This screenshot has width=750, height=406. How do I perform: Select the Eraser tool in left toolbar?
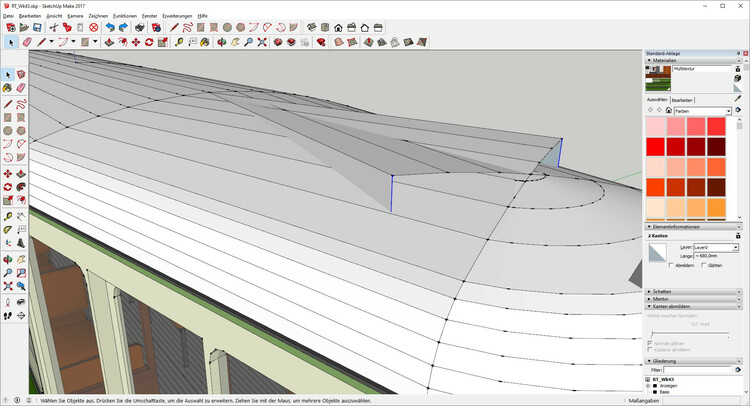point(21,88)
